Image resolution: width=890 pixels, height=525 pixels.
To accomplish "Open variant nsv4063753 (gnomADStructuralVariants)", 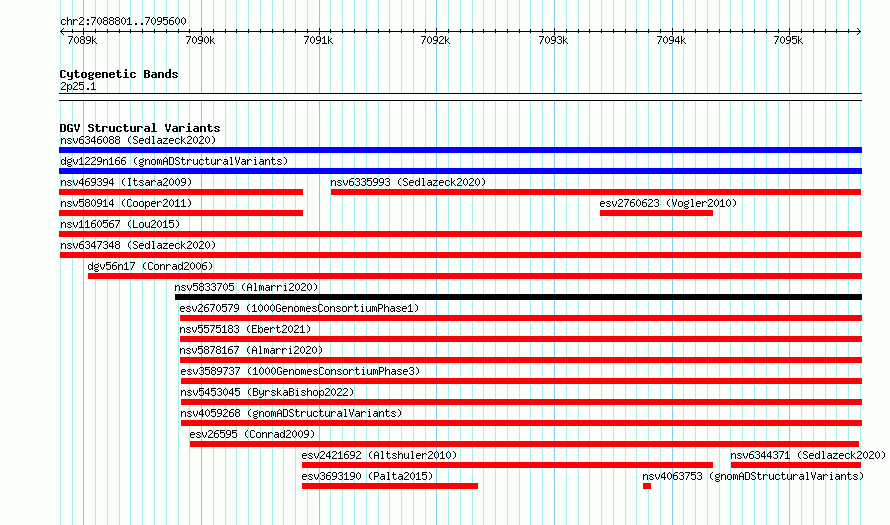I will click(x=753, y=476).
